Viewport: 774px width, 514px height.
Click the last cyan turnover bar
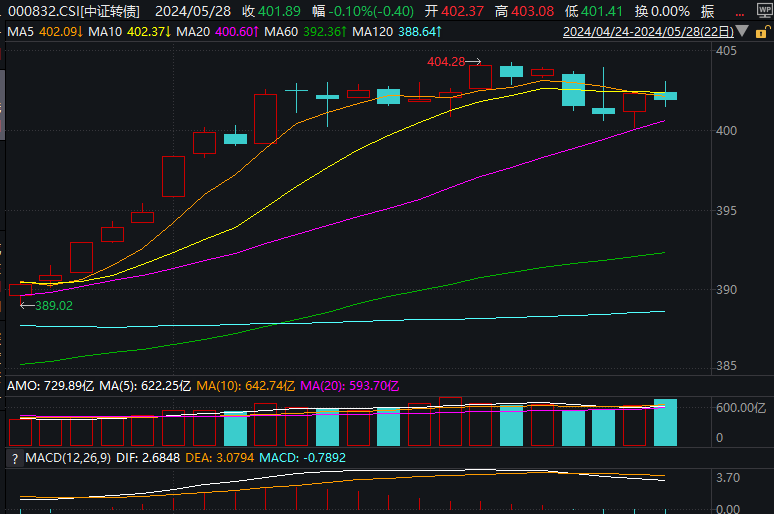coord(665,422)
